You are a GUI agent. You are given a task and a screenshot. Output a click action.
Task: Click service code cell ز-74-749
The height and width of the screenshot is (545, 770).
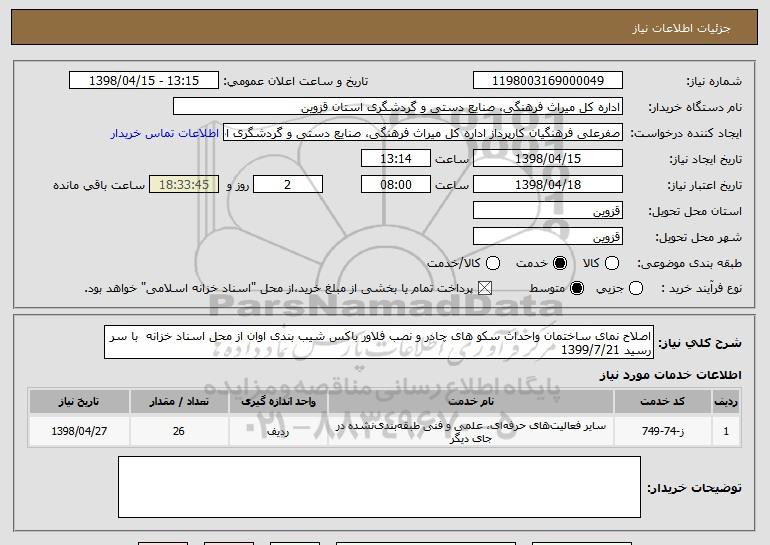[662, 431]
